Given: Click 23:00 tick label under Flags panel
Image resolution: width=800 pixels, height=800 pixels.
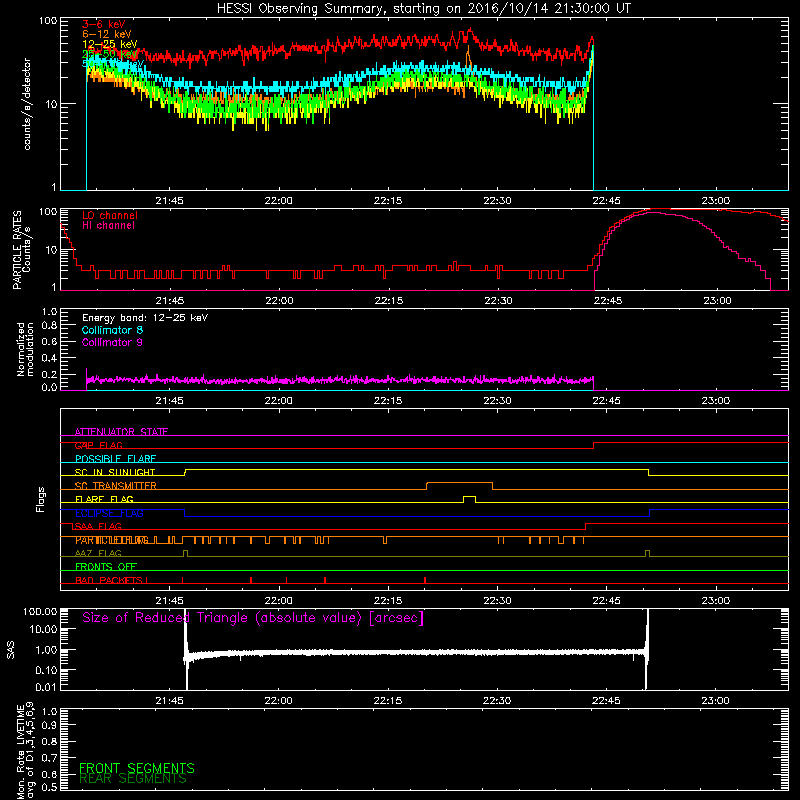Looking at the screenshot, I should 716,601.
